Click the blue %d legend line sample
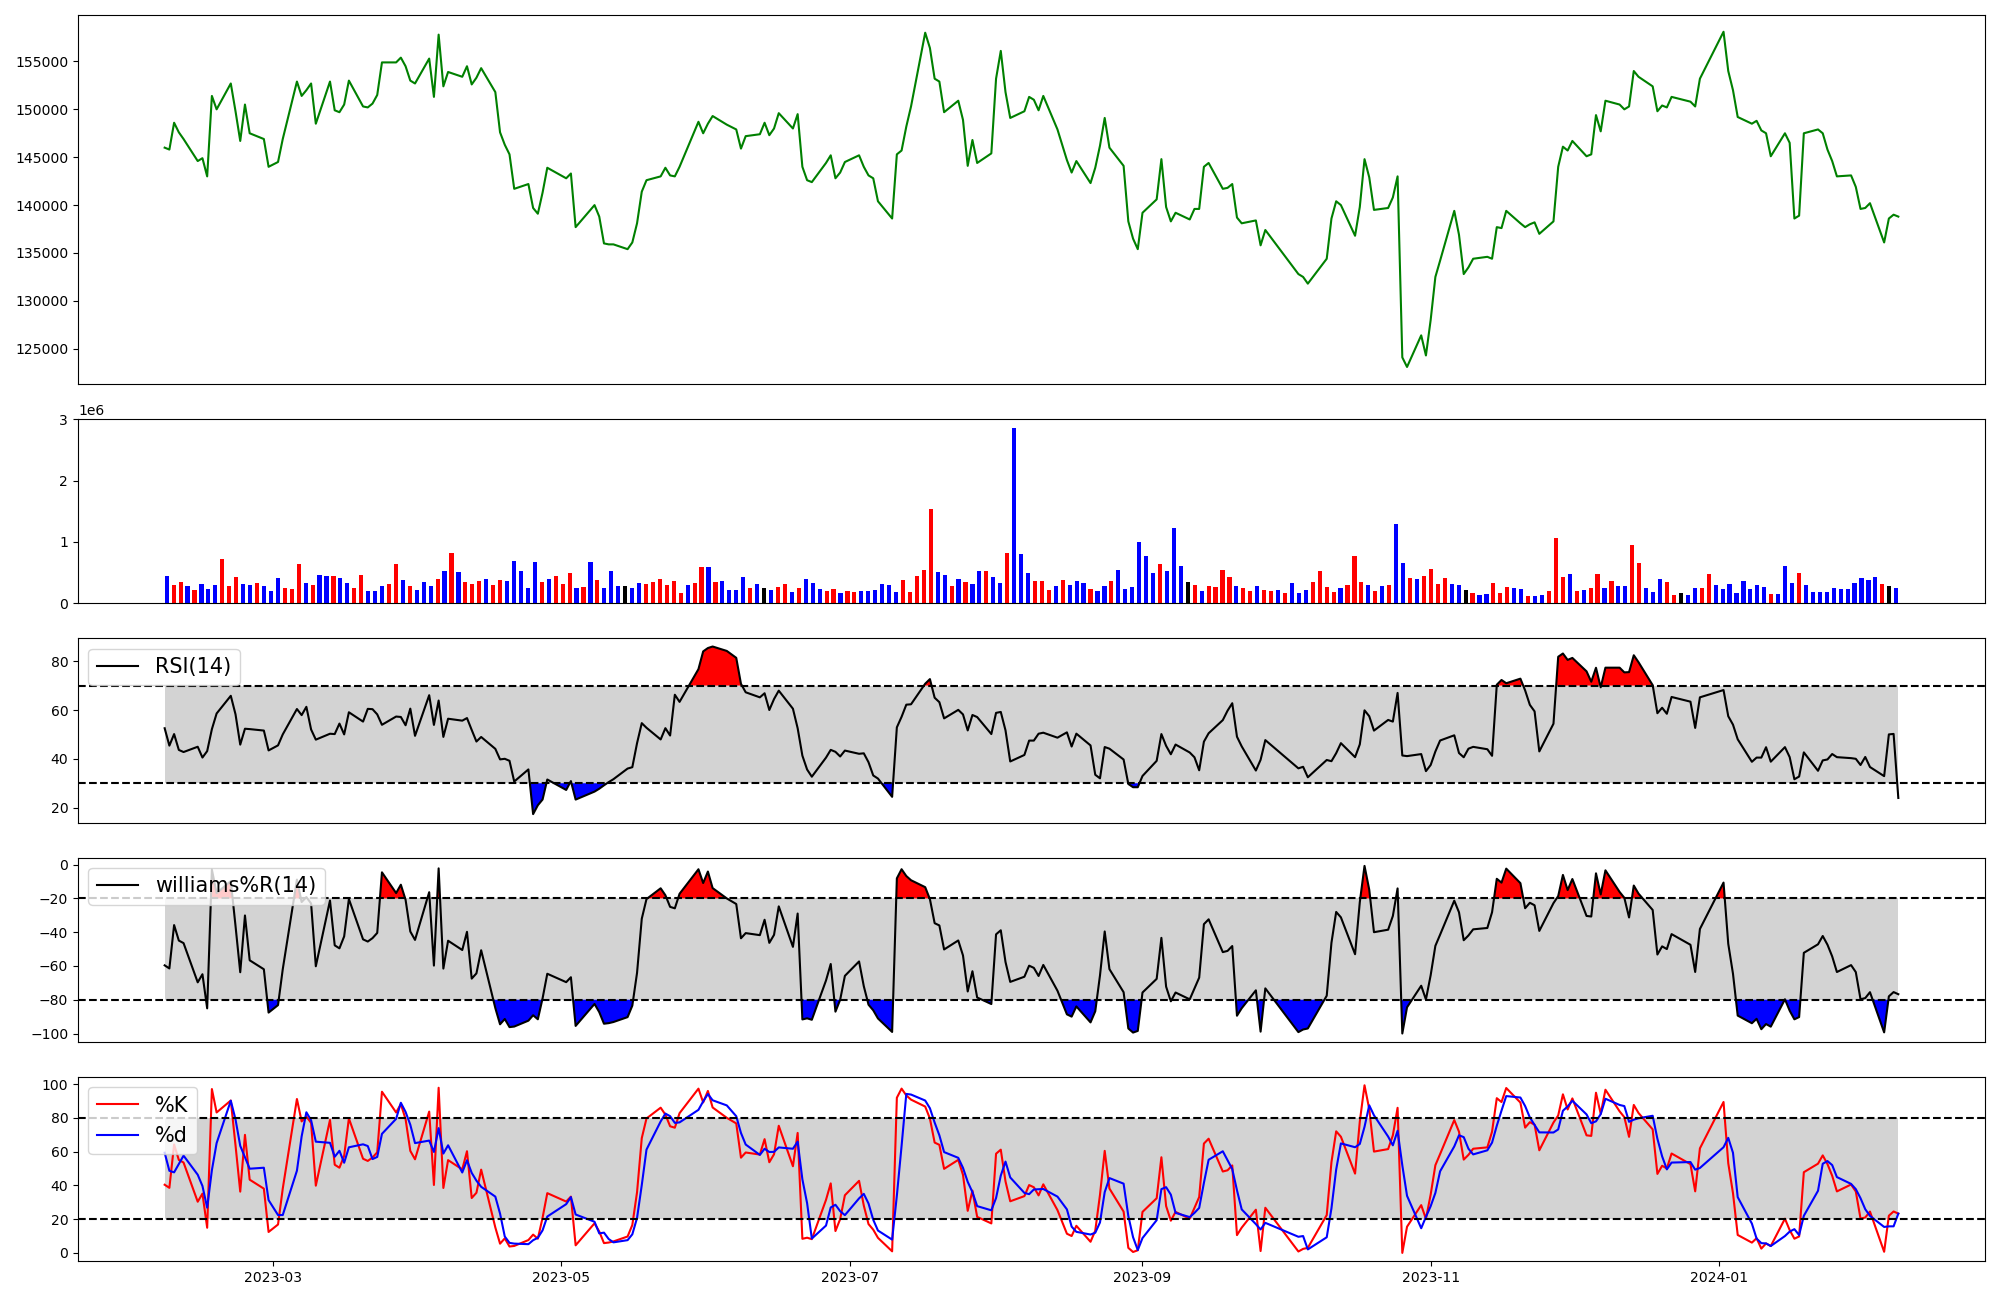 118,1135
